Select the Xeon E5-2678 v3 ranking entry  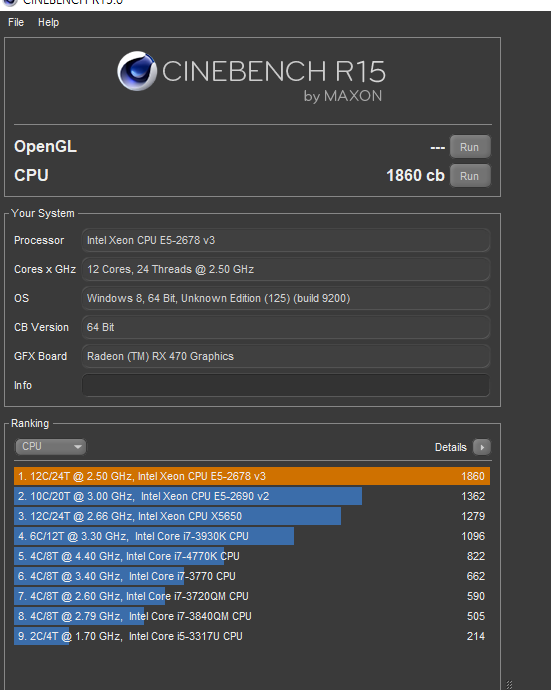tap(252, 476)
